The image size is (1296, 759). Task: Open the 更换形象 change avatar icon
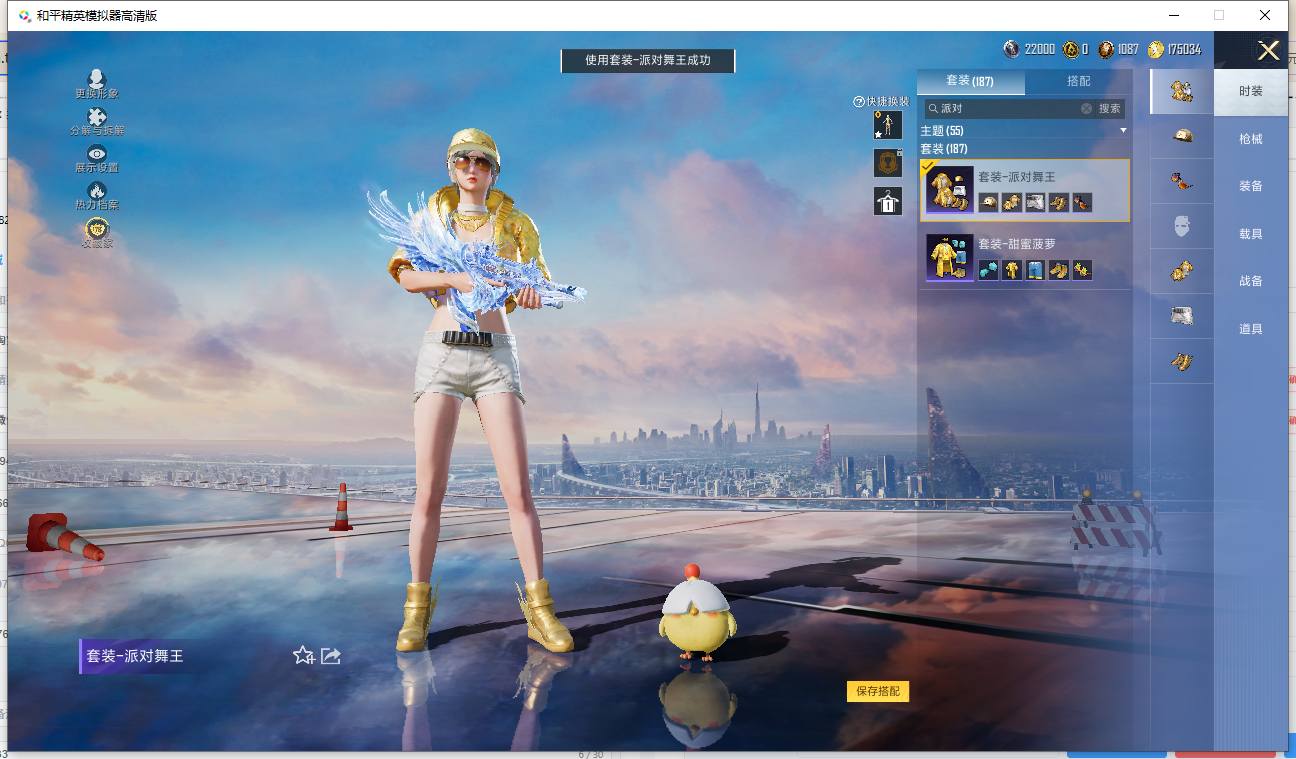tap(97, 79)
